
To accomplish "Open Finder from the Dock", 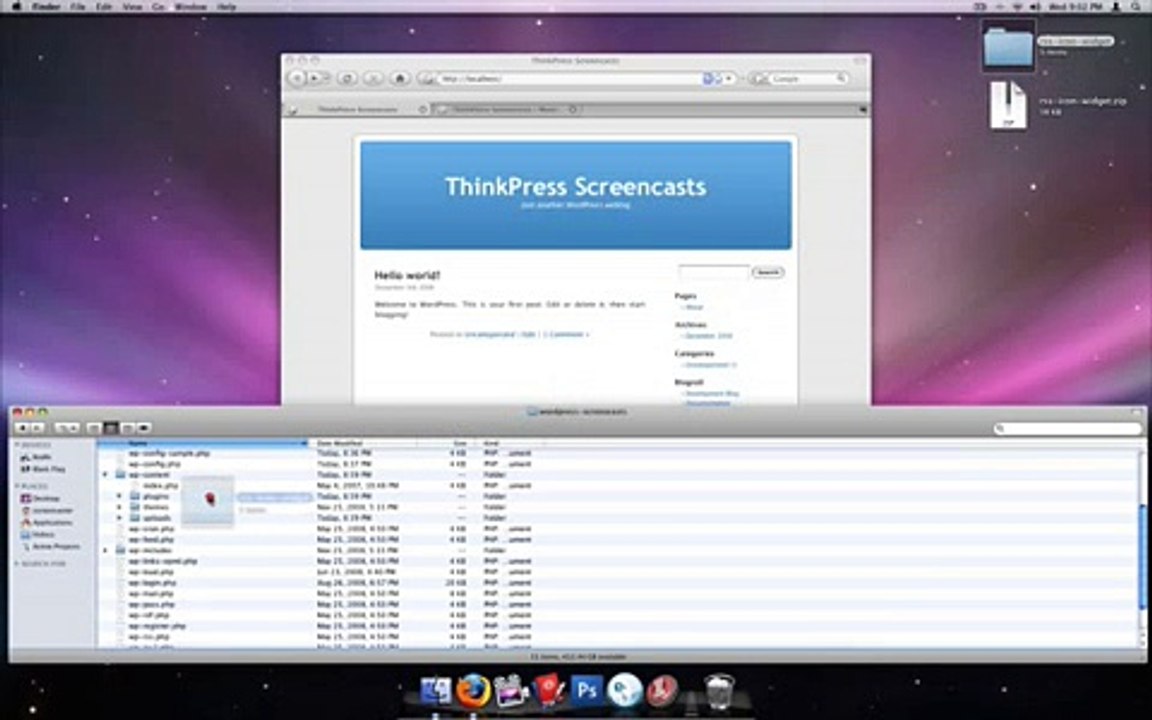I will pos(435,691).
